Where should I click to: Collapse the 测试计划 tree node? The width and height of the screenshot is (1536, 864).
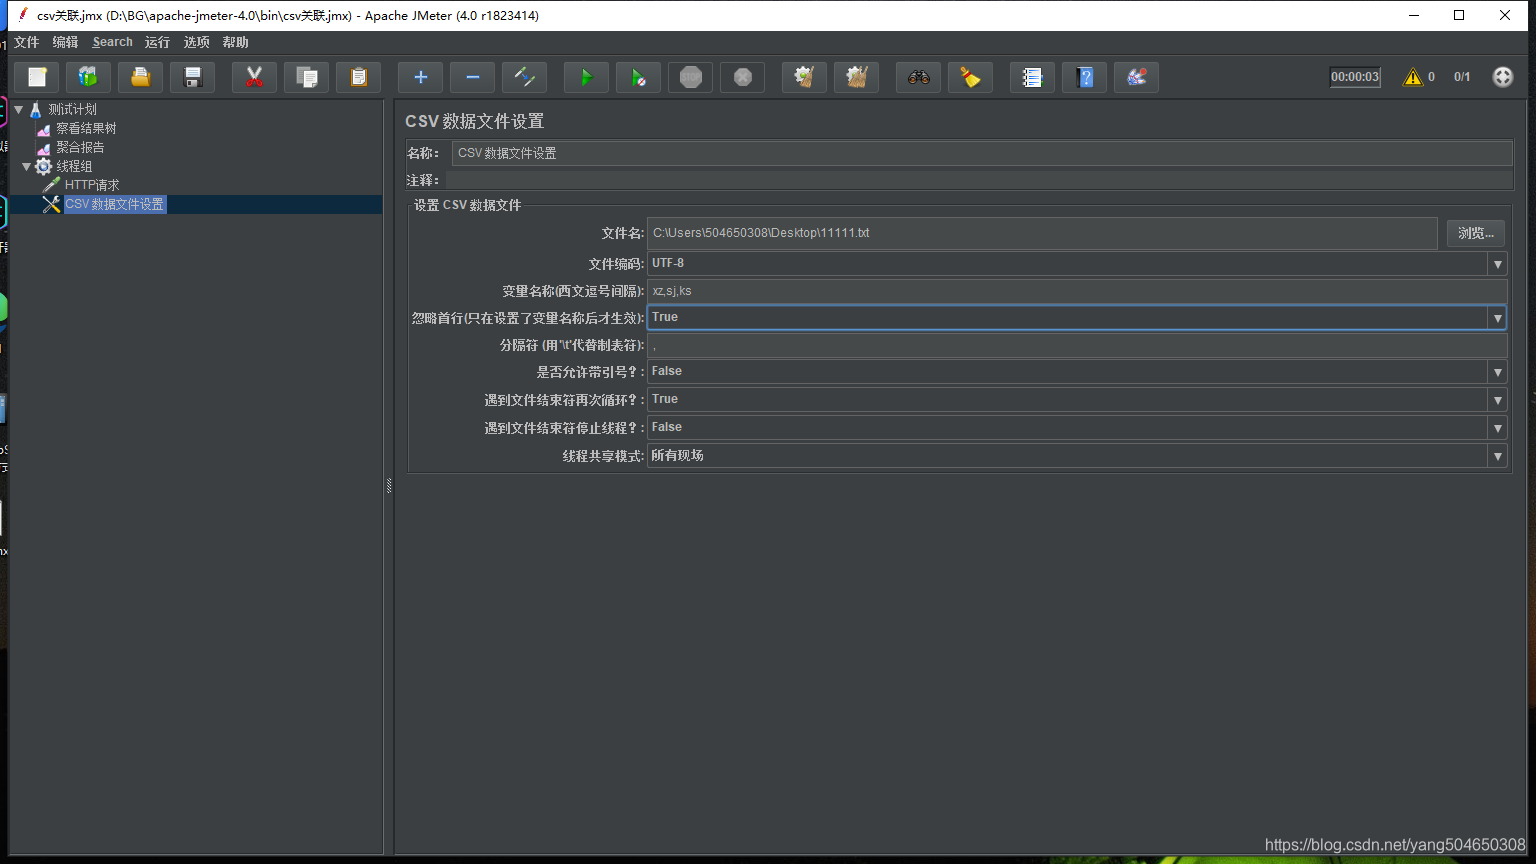18,109
